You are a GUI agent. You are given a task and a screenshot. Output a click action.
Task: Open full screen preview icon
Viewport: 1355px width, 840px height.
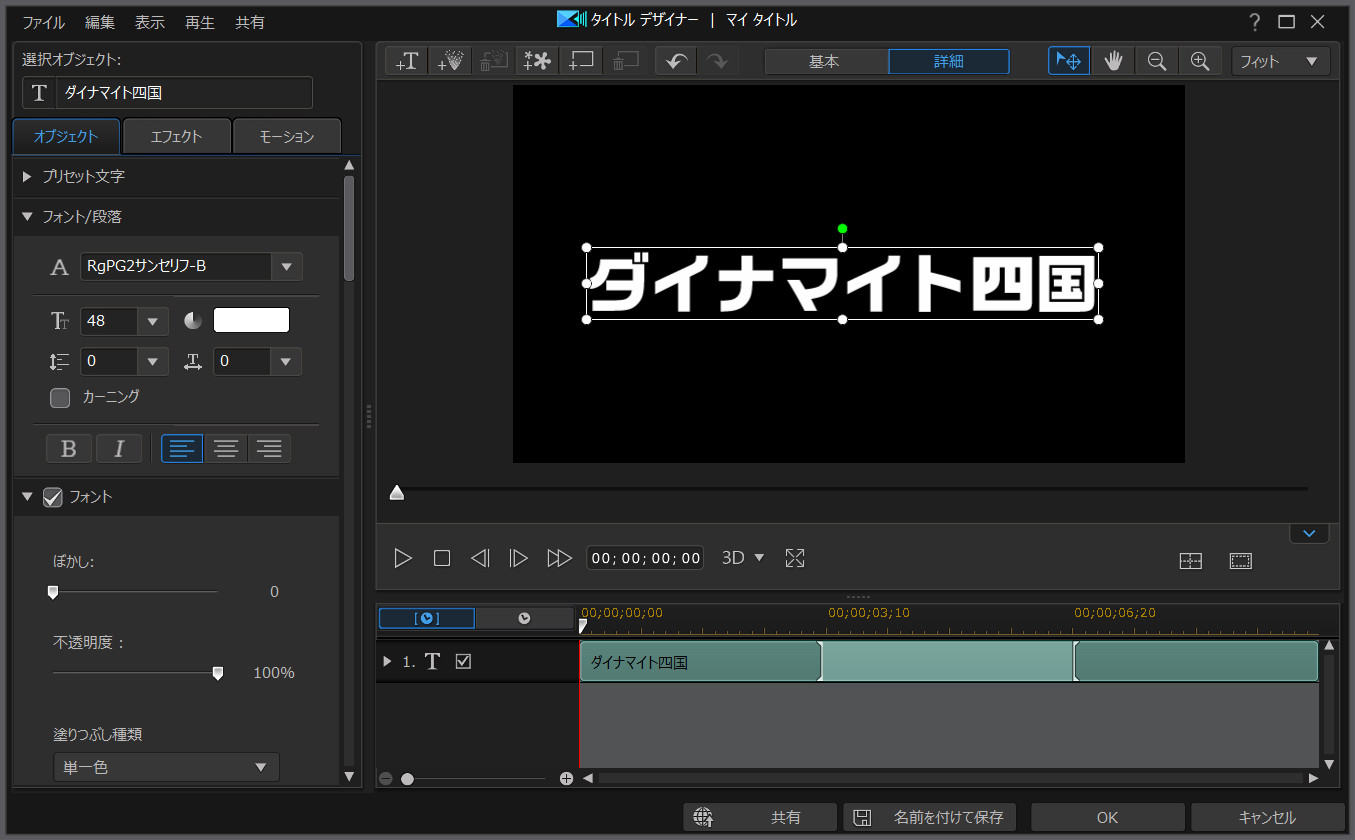(x=795, y=558)
